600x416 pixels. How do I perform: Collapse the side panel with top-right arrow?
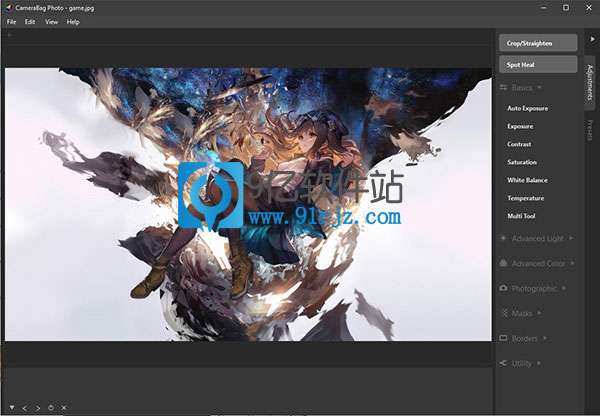(x=592, y=38)
